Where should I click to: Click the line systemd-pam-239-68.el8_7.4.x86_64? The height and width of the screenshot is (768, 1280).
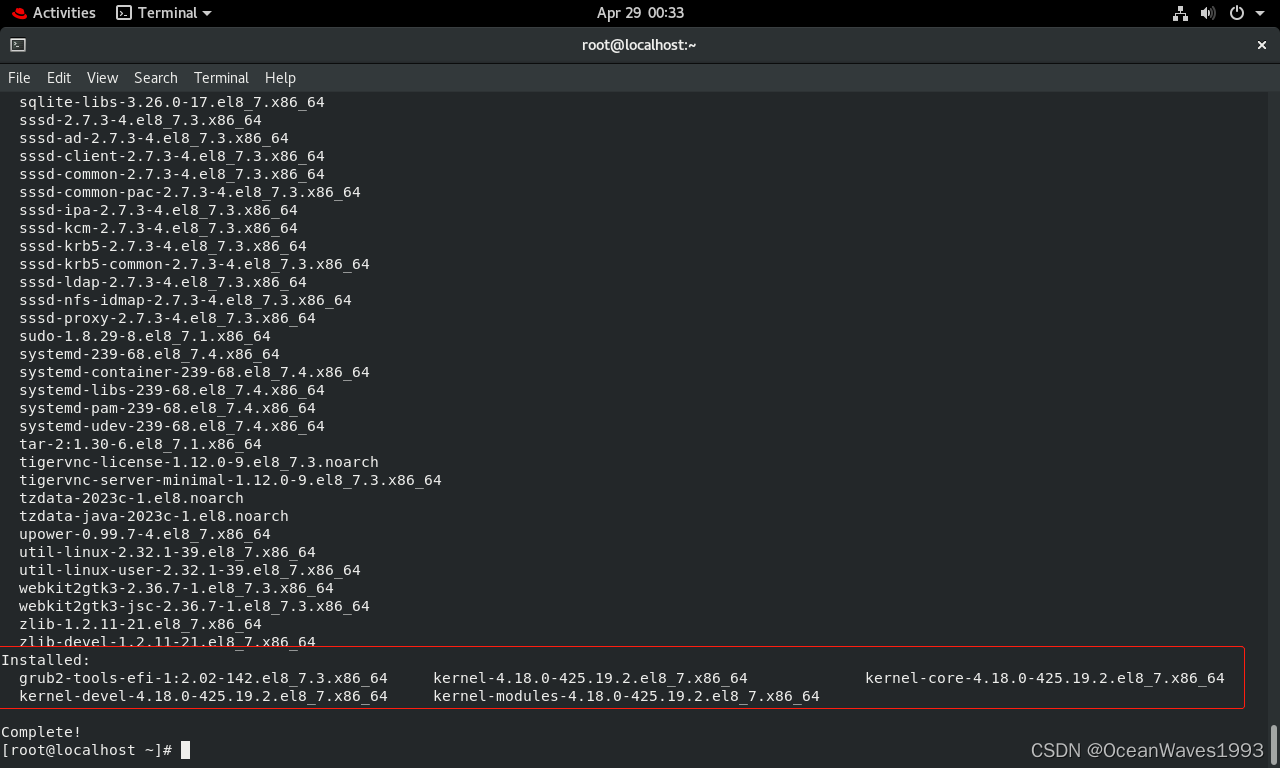(167, 408)
